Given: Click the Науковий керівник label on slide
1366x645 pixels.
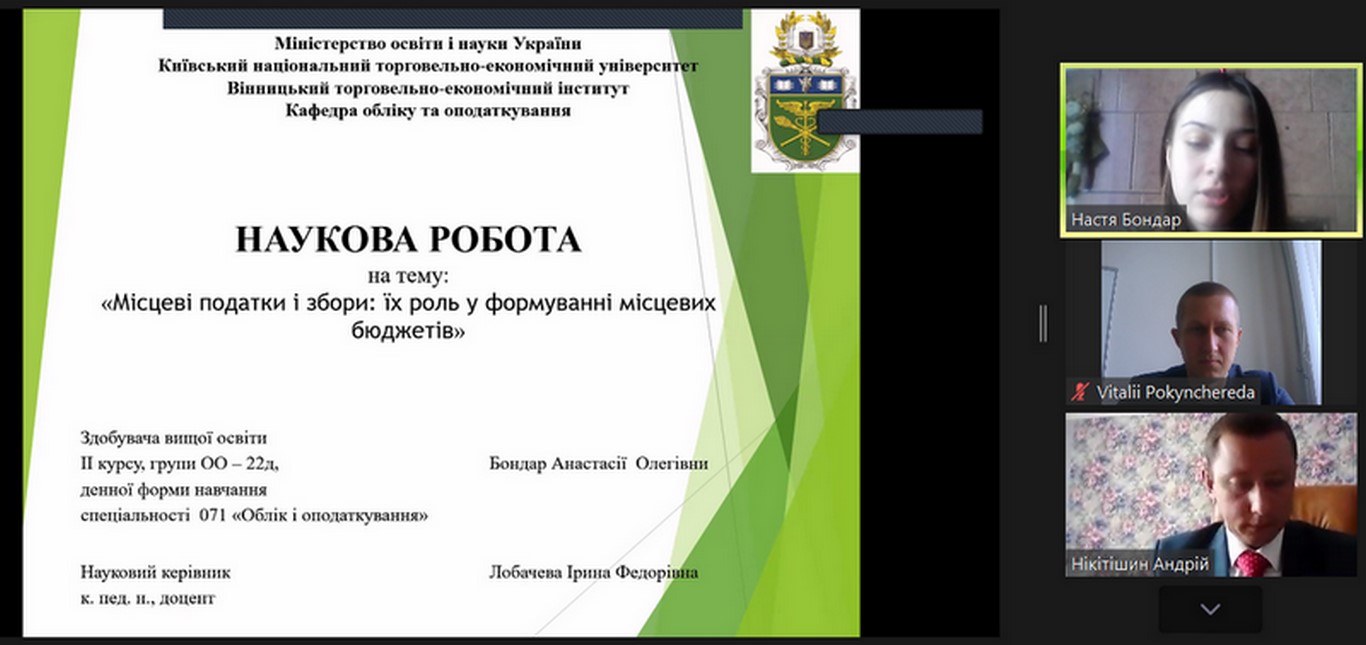Looking at the screenshot, I should pyautogui.click(x=155, y=573).
